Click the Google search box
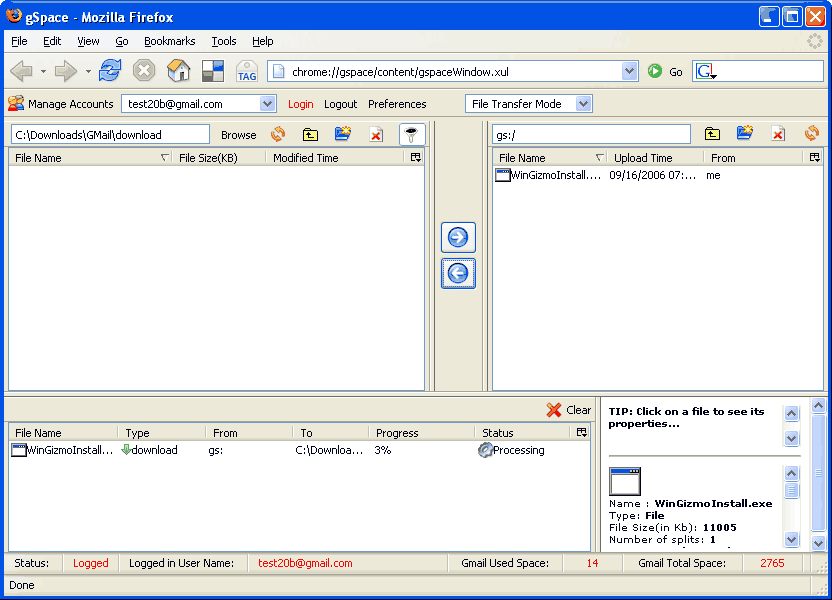 (758, 71)
